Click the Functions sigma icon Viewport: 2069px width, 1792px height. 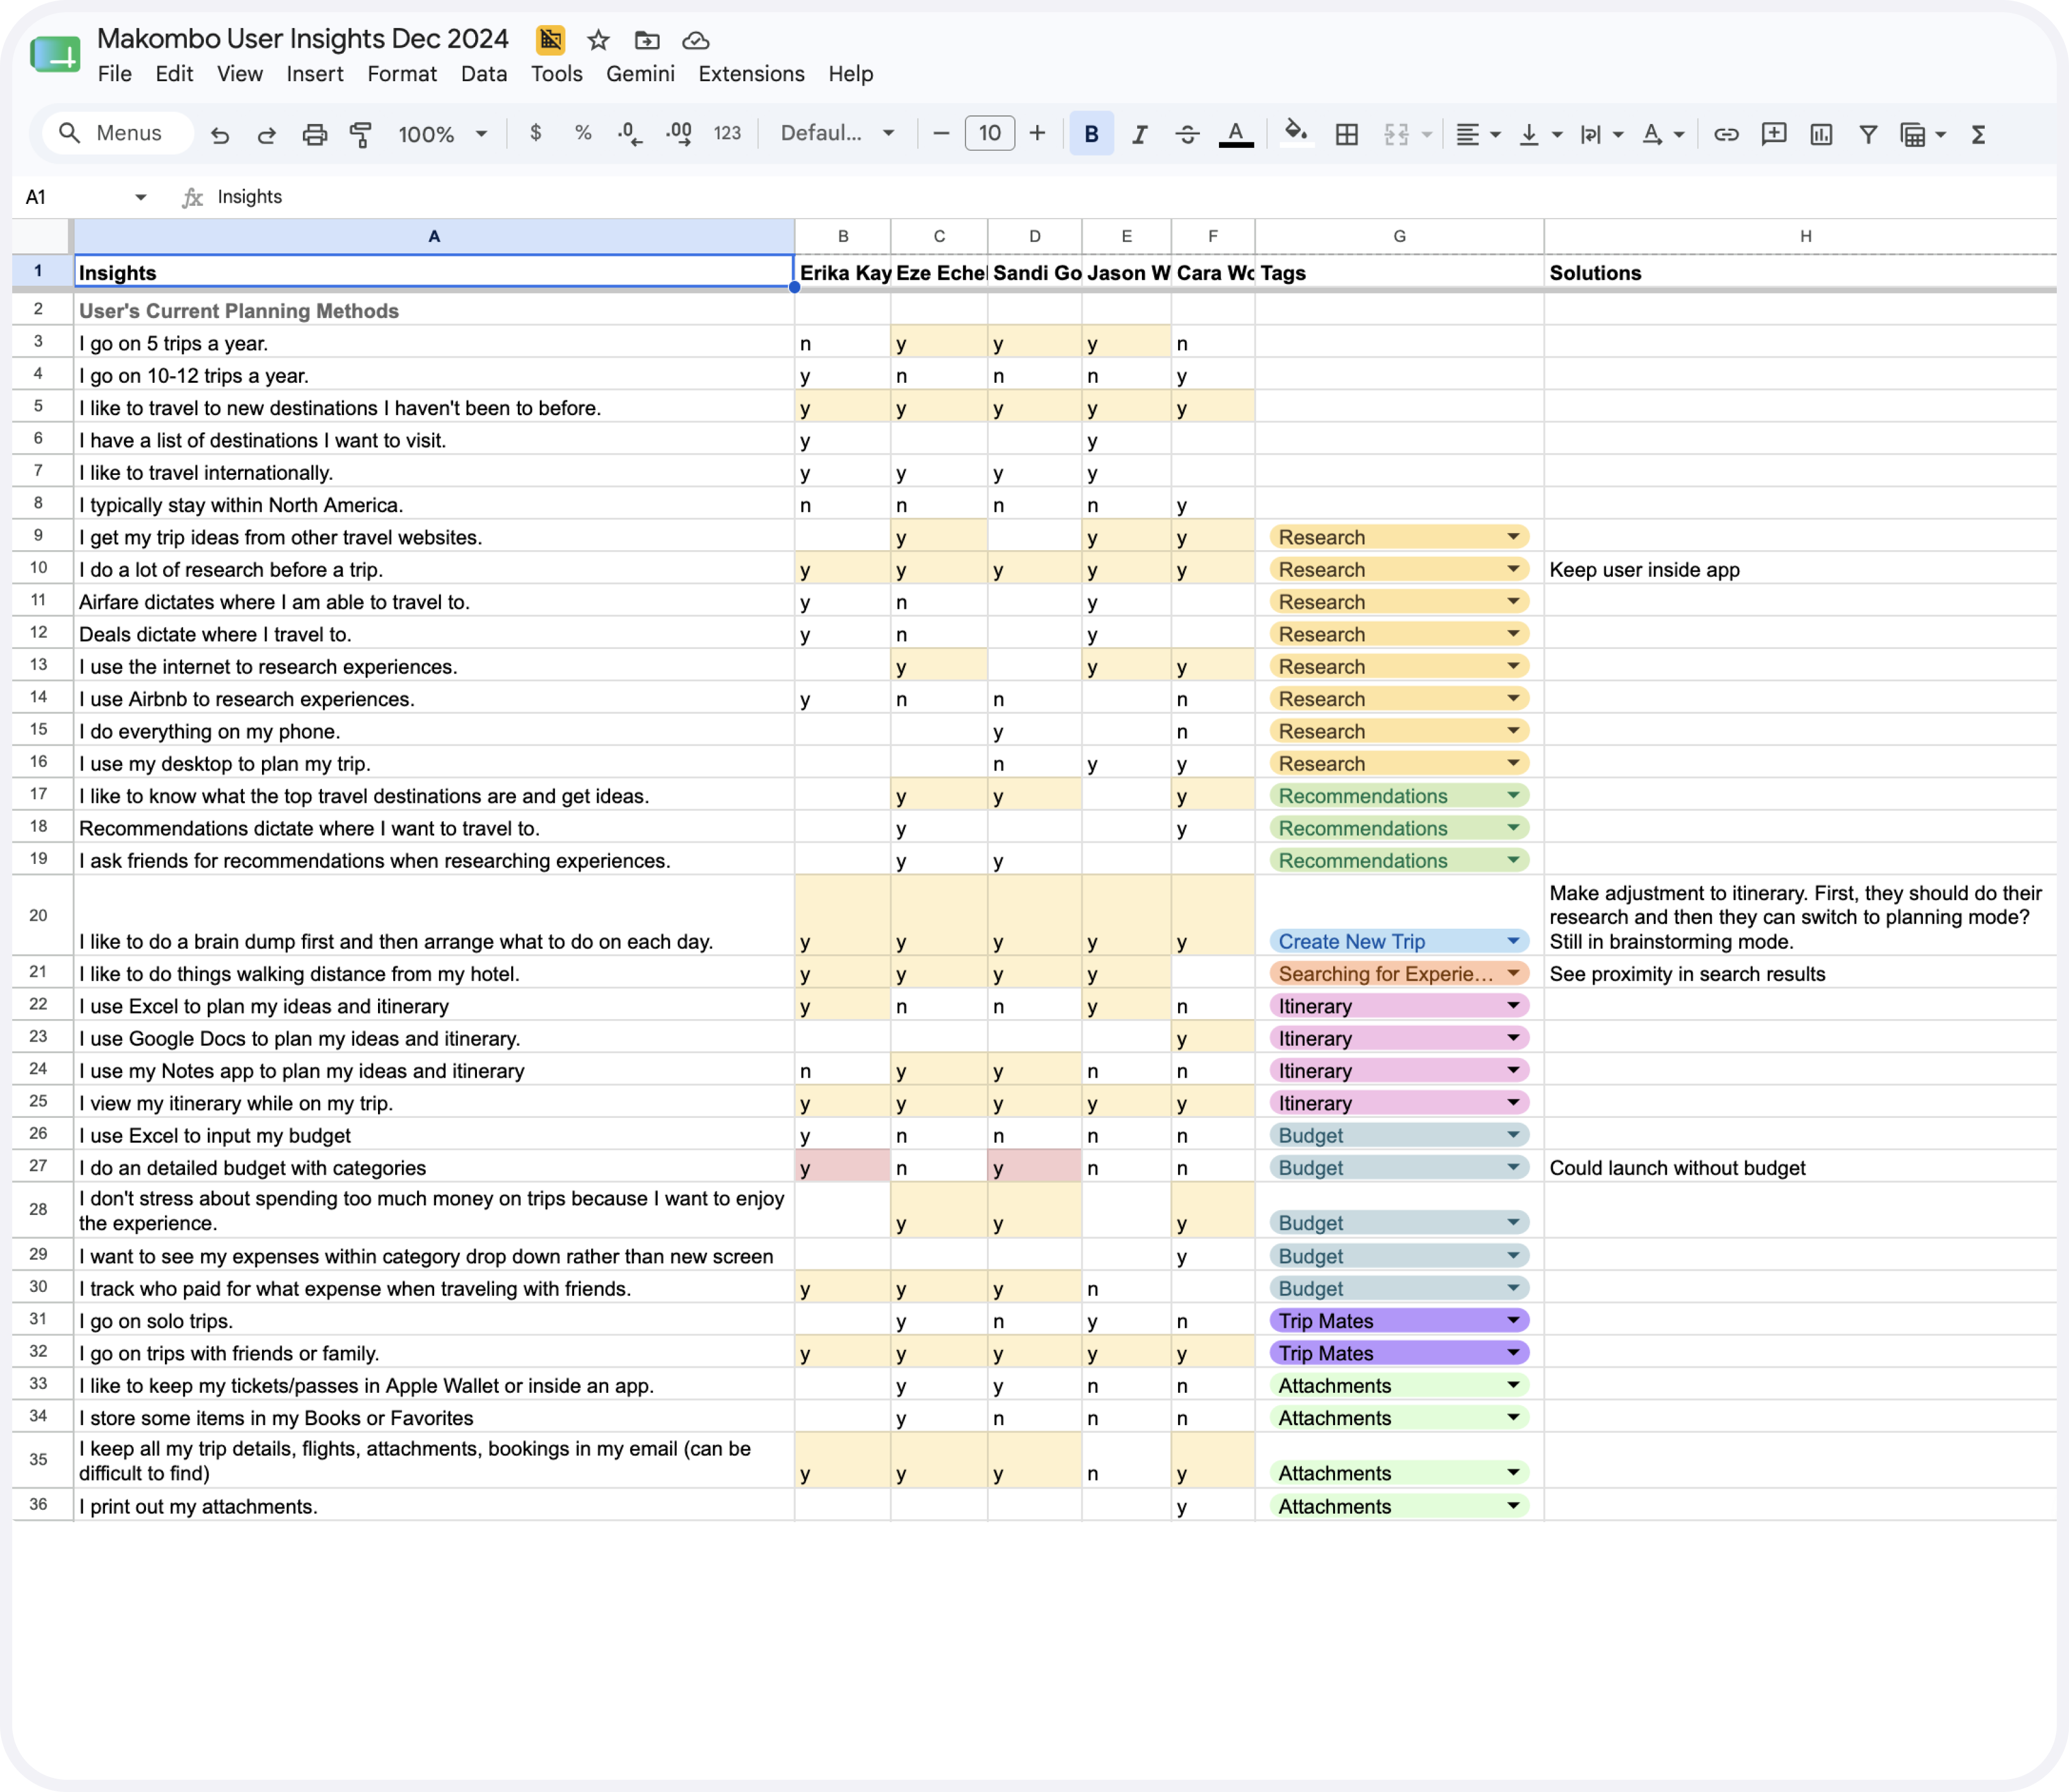[1978, 134]
